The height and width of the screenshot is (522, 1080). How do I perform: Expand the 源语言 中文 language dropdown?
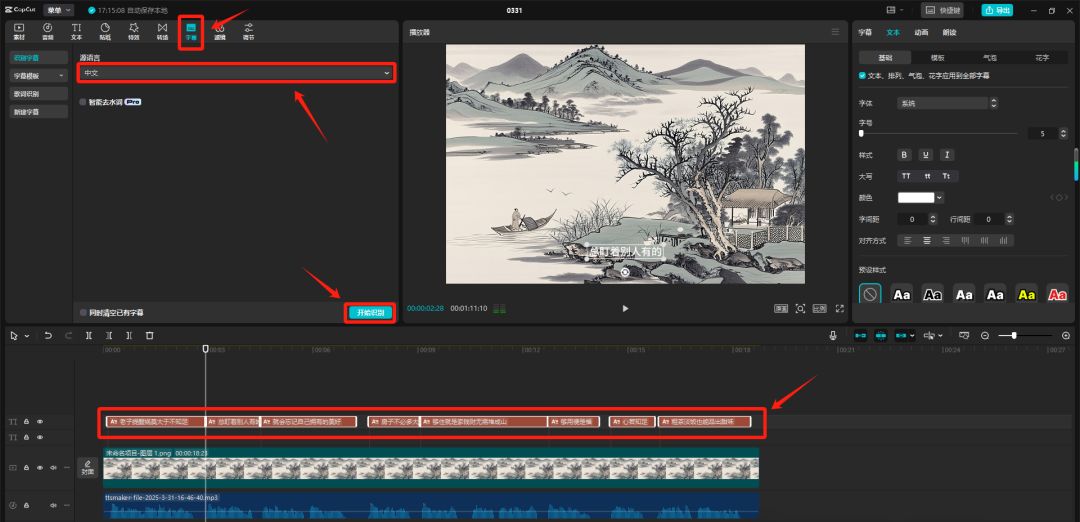pos(237,73)
